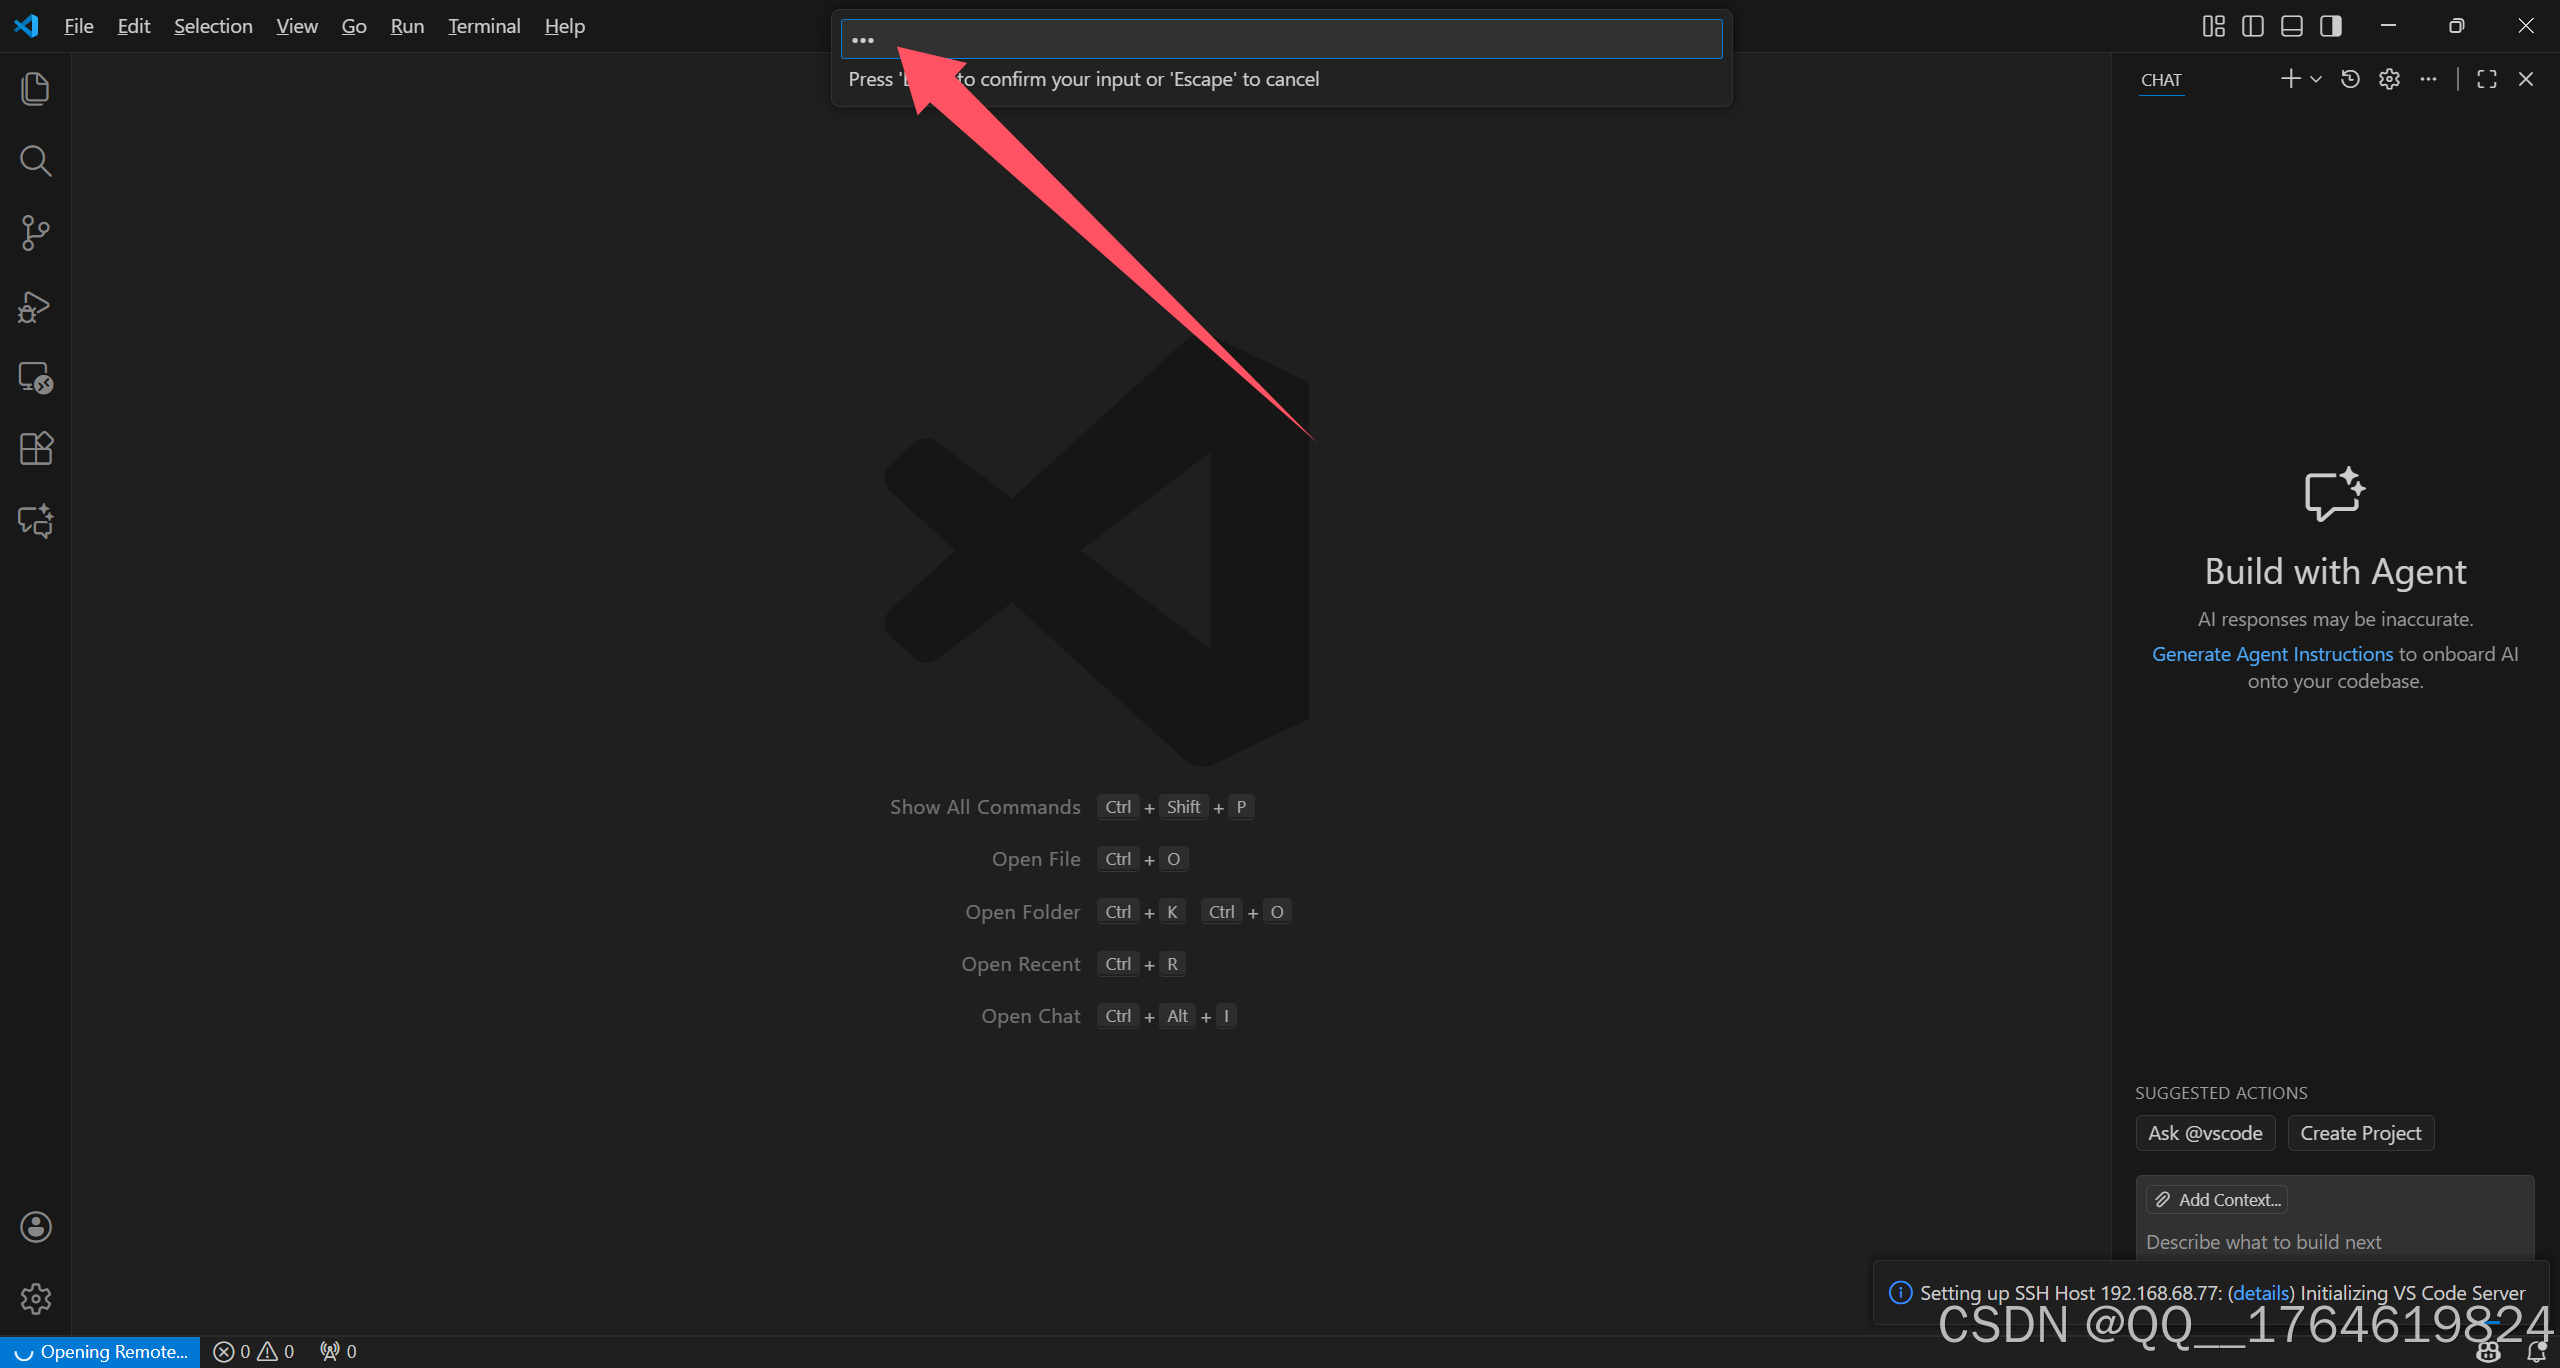
Task: Open chat sessions icon in activity bar
Action: click(x=35, y=521)
